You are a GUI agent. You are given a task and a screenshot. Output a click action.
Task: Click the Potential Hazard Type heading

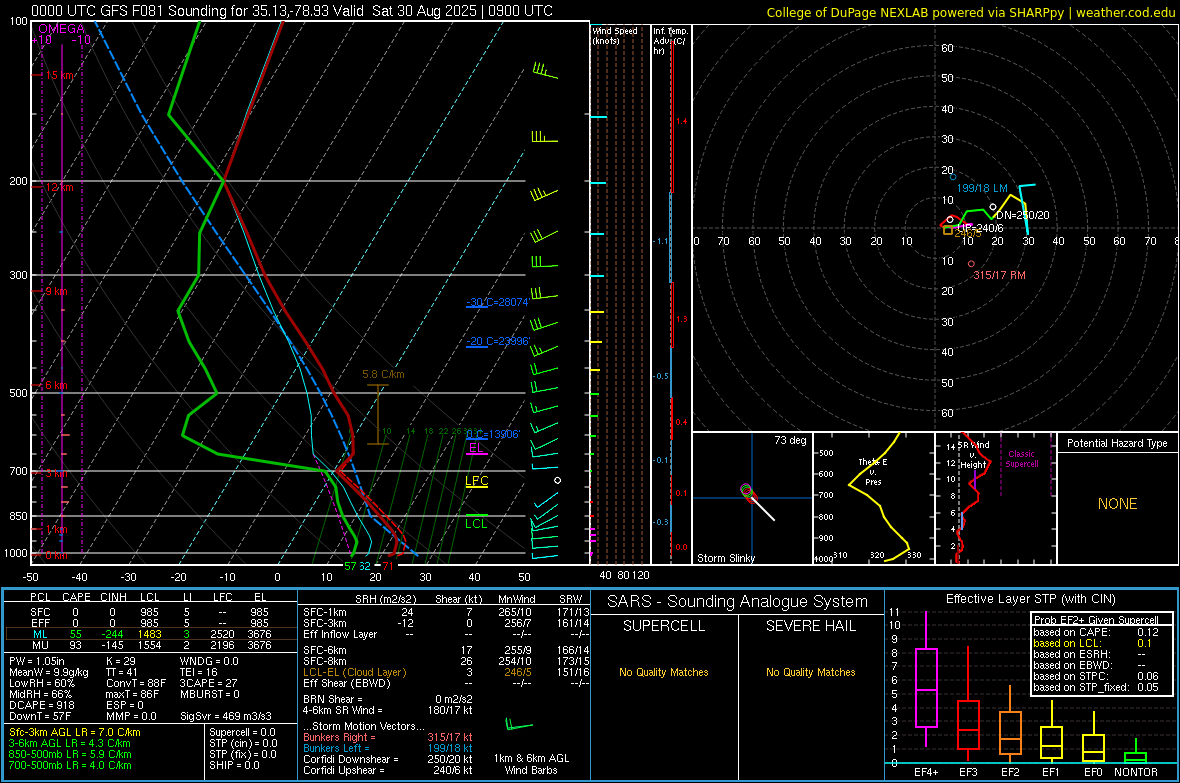(1117, 443)
